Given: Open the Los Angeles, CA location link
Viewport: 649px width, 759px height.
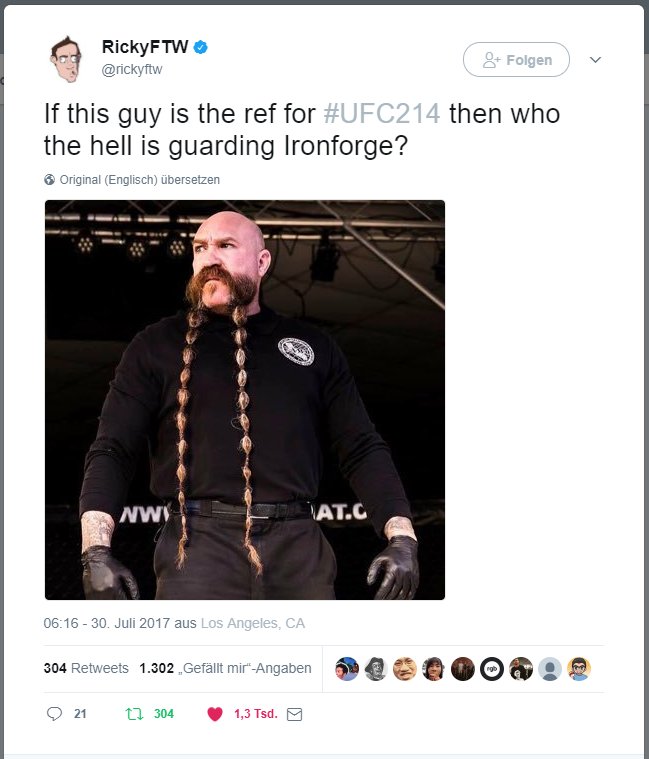Looking at the screenshot, I should coord(253,623).
